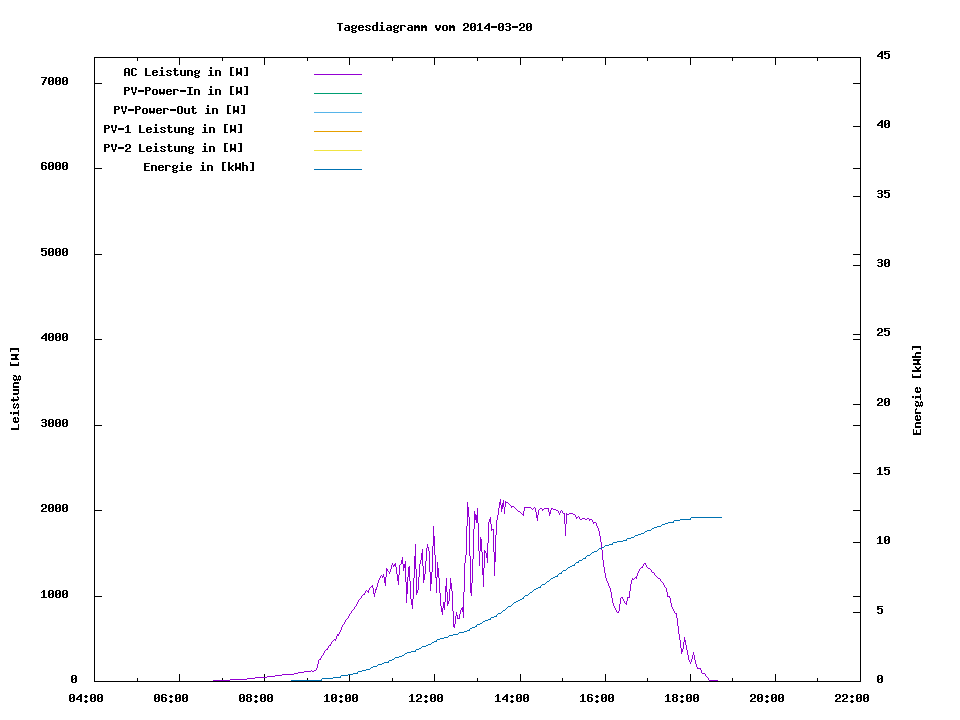This screenshot has height=720, width=960.
Task: Select the 10 tick label on Energie axis
Action: pos(883,541)
